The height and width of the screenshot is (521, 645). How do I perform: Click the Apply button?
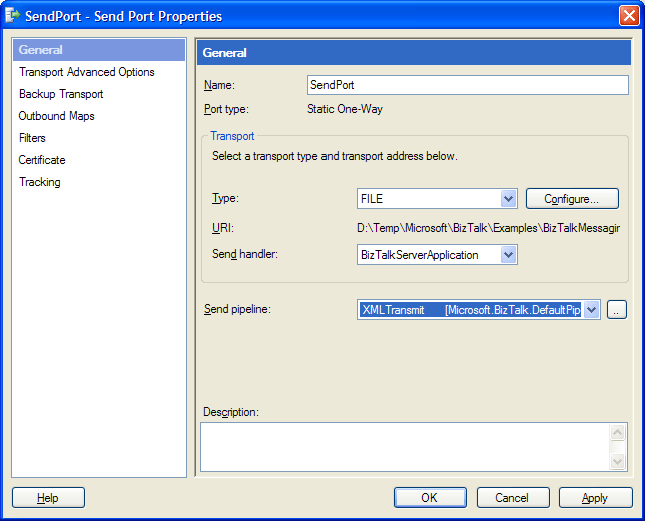coord(595,497)
